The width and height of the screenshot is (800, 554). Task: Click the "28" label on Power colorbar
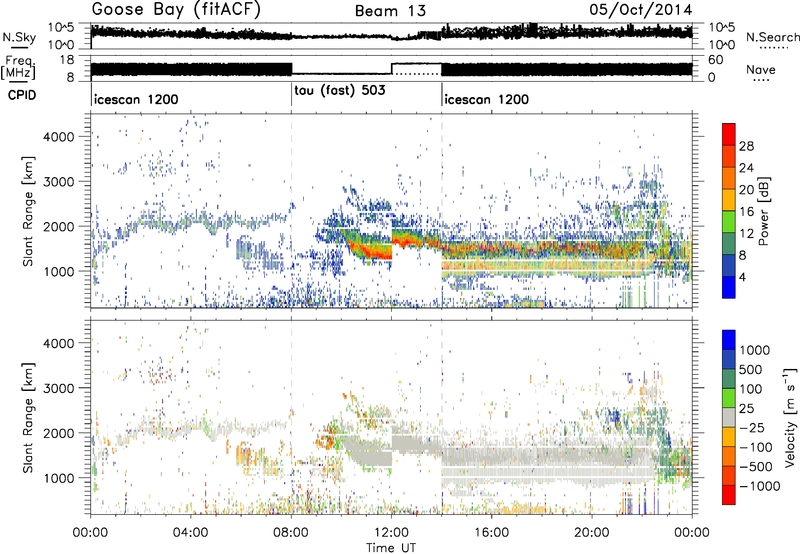pyautogui.click(x=746, y=146)
